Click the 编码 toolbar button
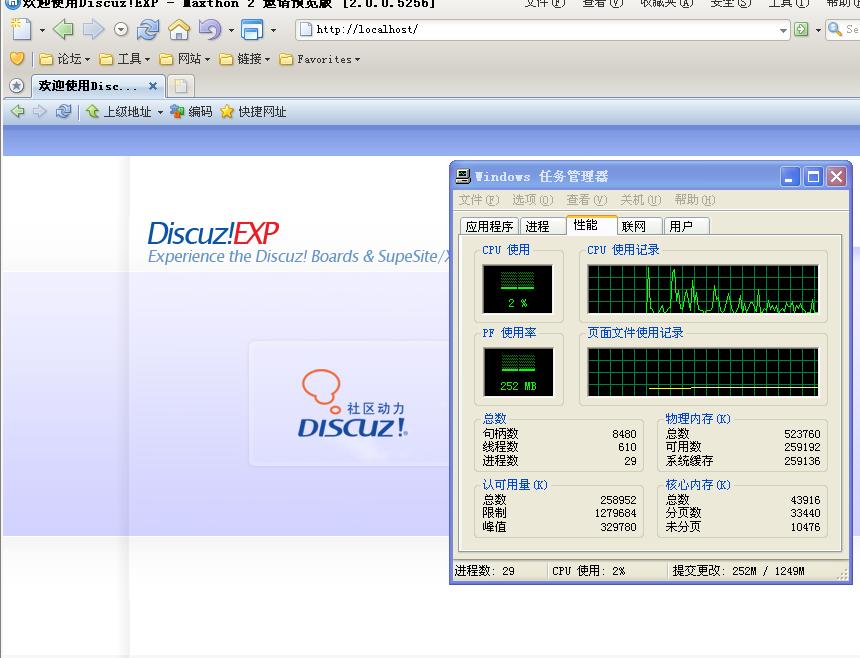The width and height of the screenshot is (860, 658). tap(191, 112)
